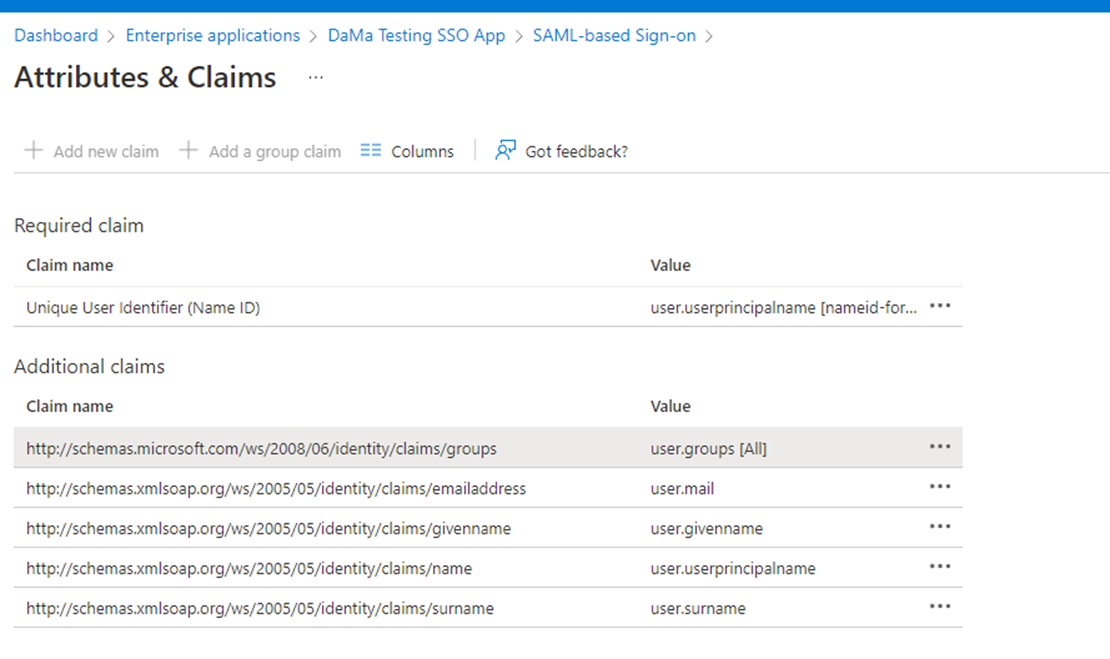Open ellipsis menu for the givenname claim row
This screenshot has width=1110, height=659.
[x=940, y=527]
